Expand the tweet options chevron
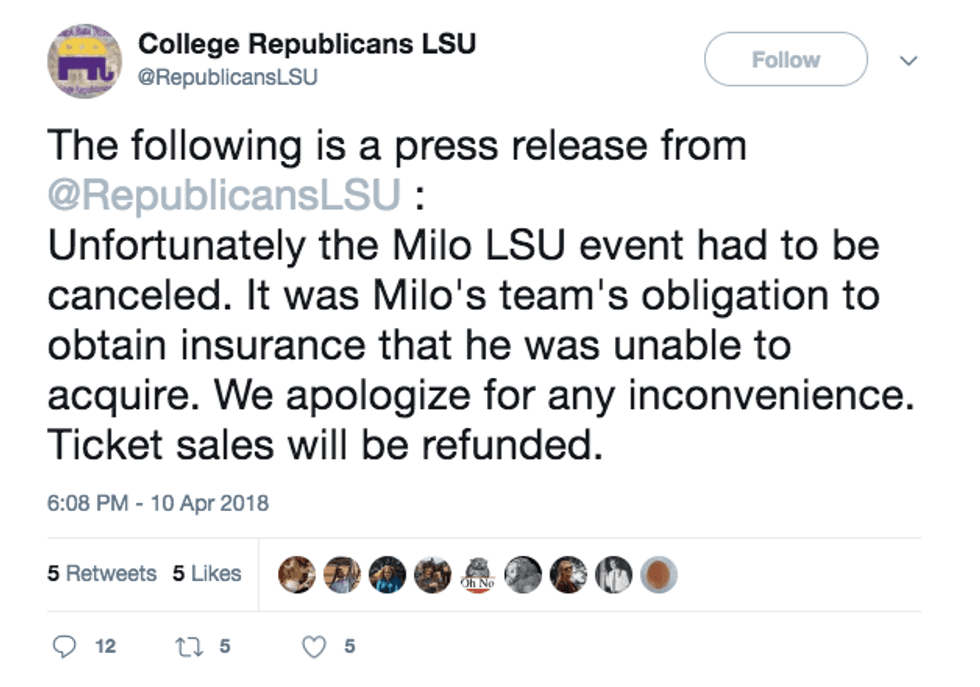Screen dimensions: 980x687 click(x=909, y=61)
